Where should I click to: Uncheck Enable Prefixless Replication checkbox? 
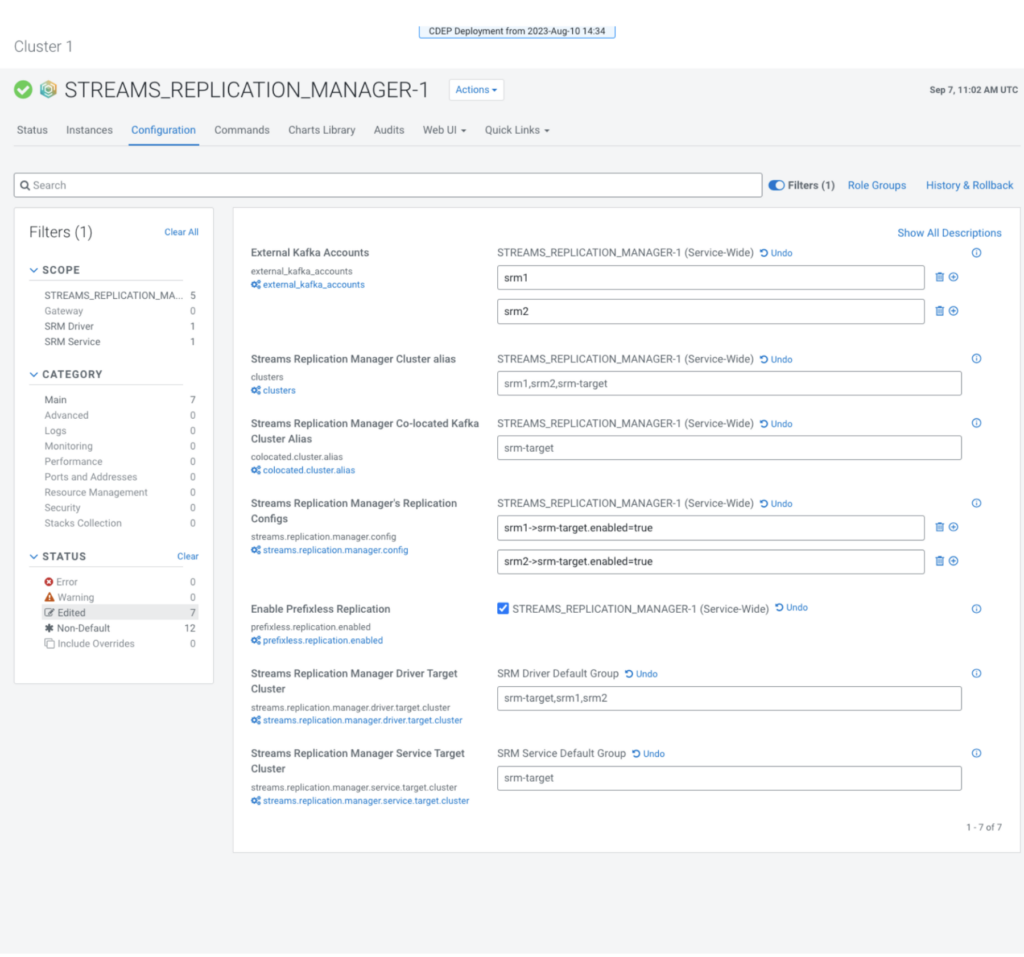tap(501, 607)
